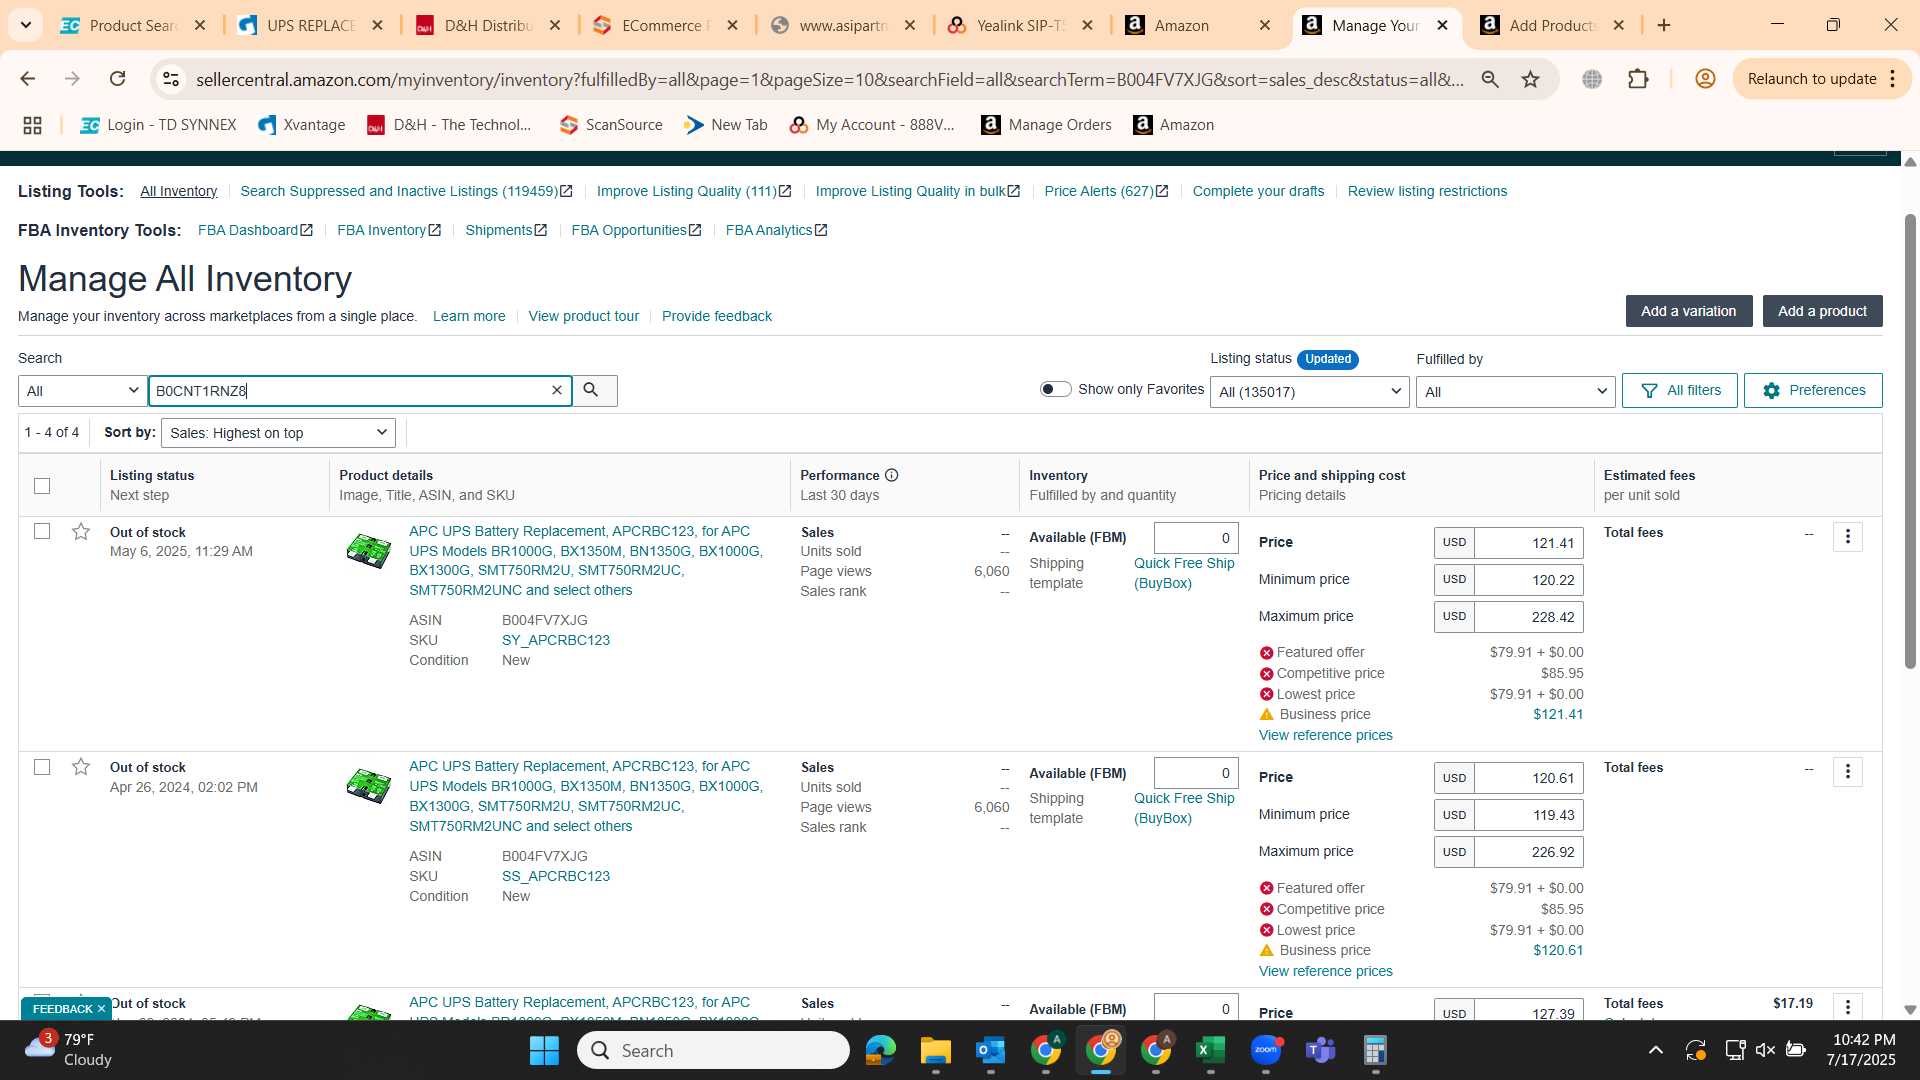Go back using the browser back arrow
1920x1080 pixels.
[27, 79]
